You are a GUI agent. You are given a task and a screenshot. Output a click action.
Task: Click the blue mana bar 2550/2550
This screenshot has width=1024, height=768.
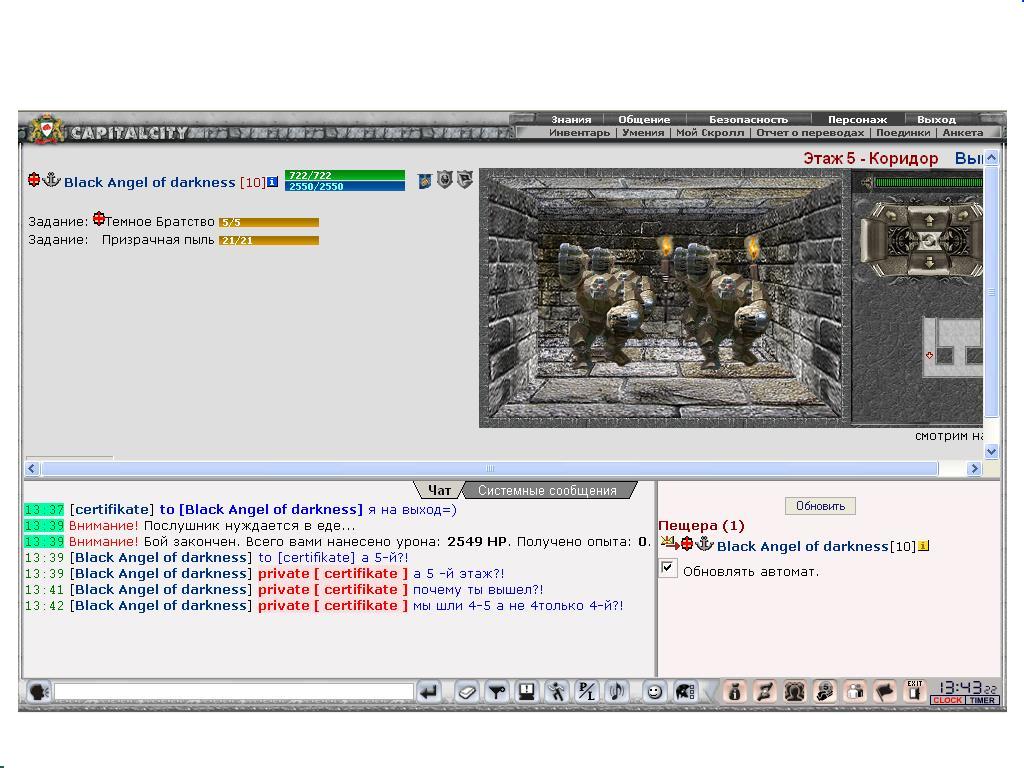pyautogui.click(x=345, y=186)
